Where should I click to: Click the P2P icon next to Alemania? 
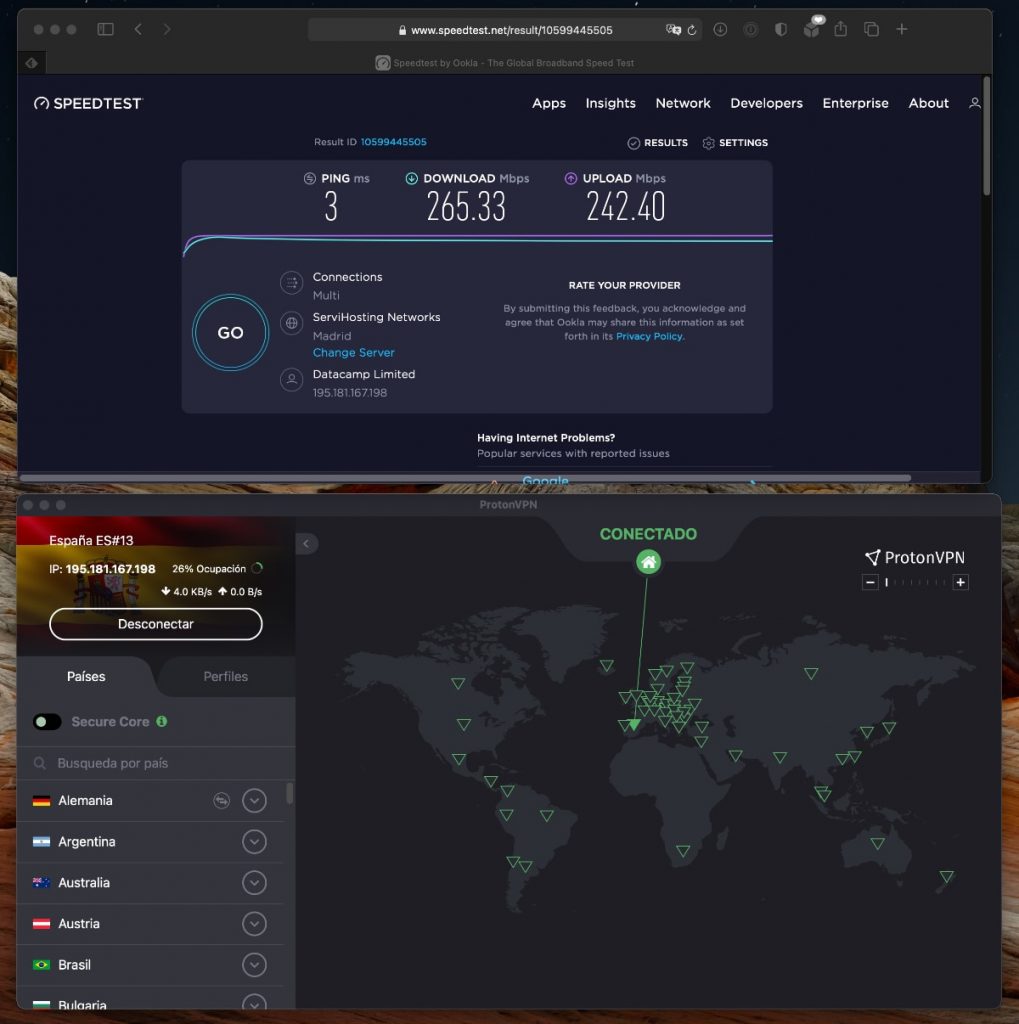pos(222,801)
